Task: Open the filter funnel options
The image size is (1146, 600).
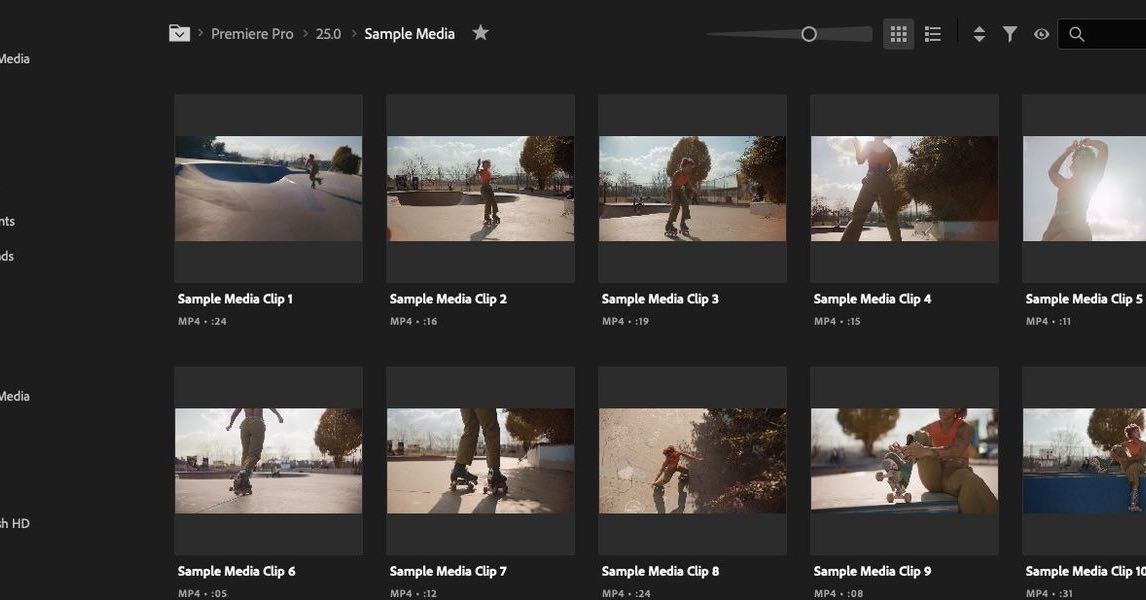Action: (1009, 34)
